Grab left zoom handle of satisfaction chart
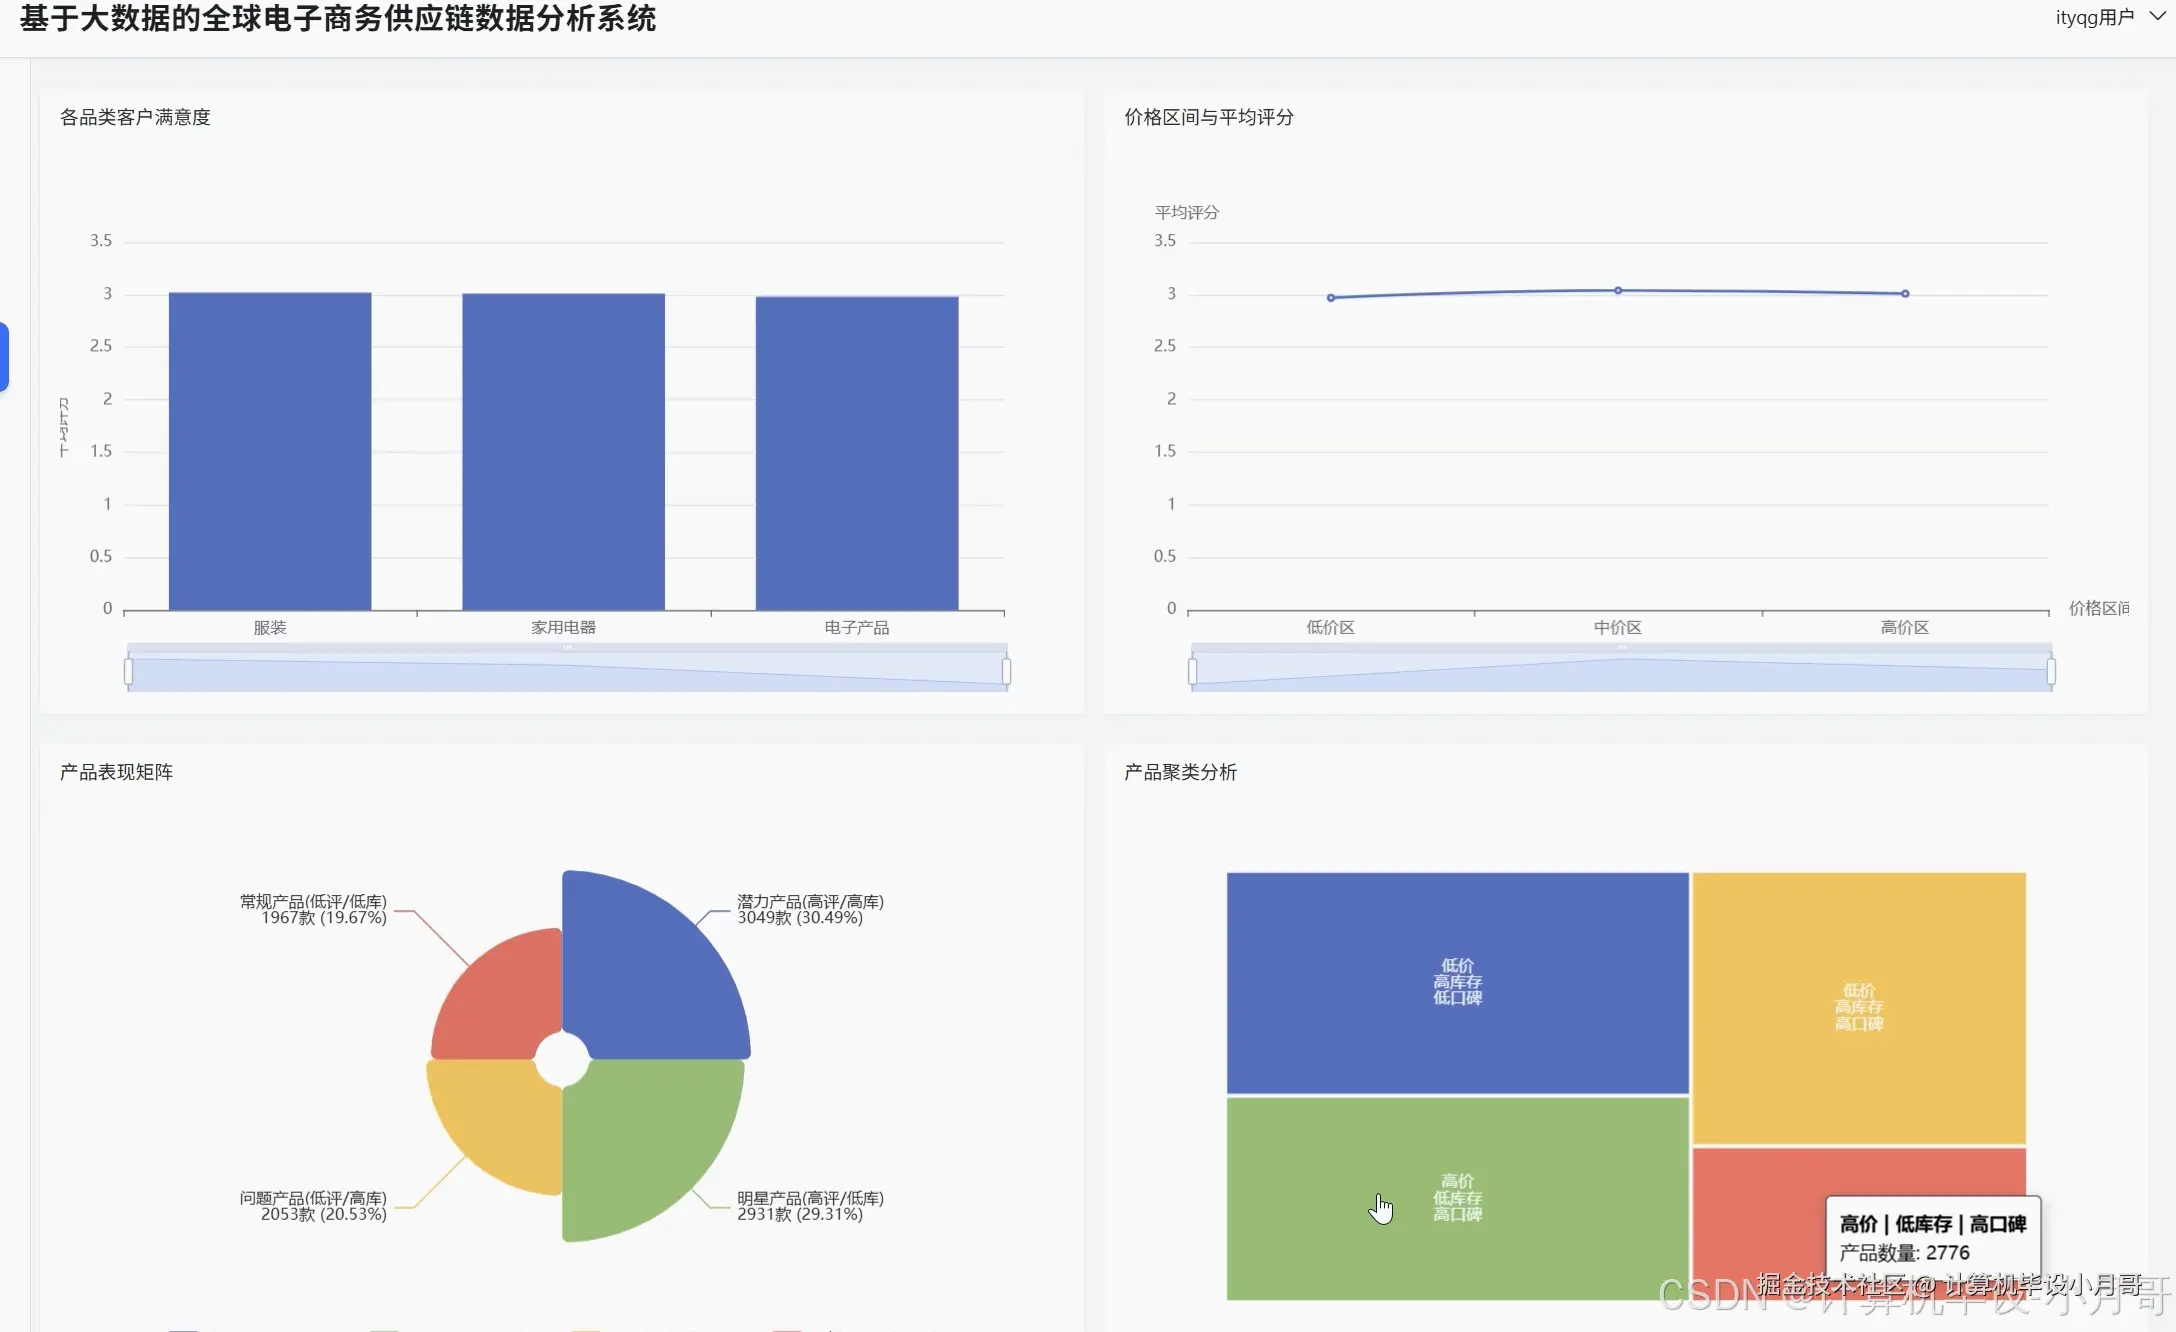Screen dimensions: 2176x1332 tap(128, 670)
